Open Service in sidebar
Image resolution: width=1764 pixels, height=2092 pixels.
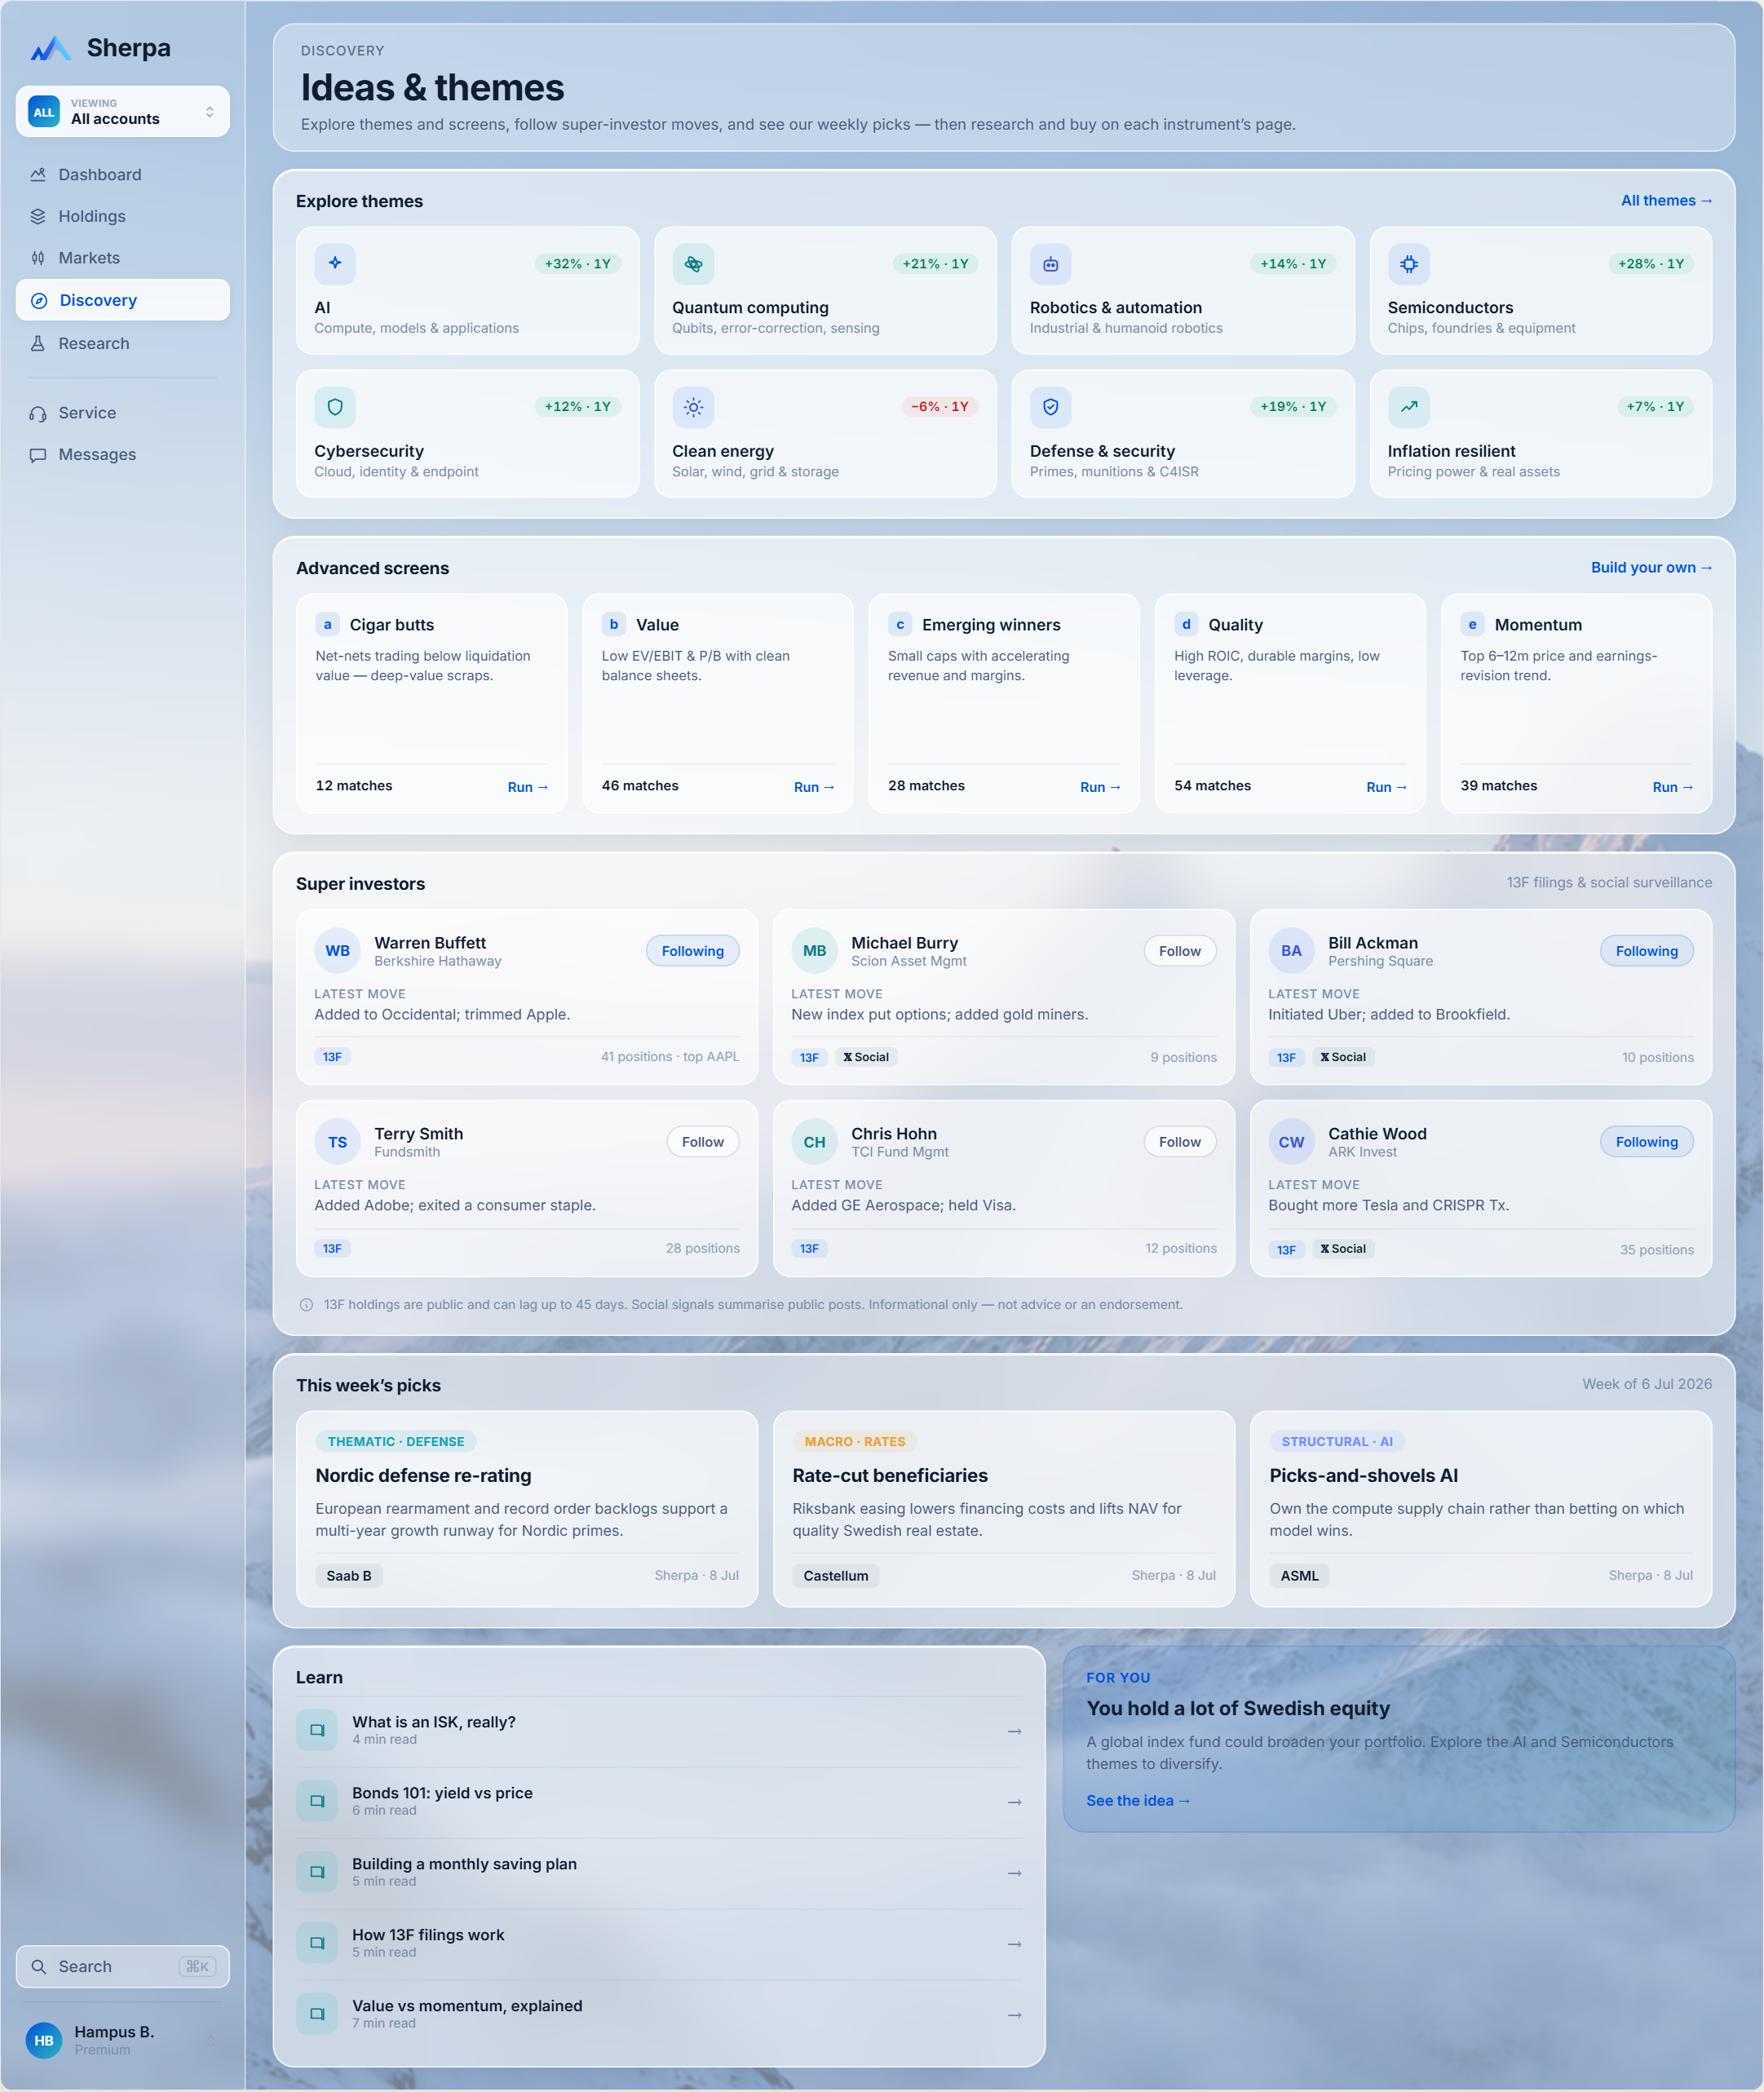(123, 413)
